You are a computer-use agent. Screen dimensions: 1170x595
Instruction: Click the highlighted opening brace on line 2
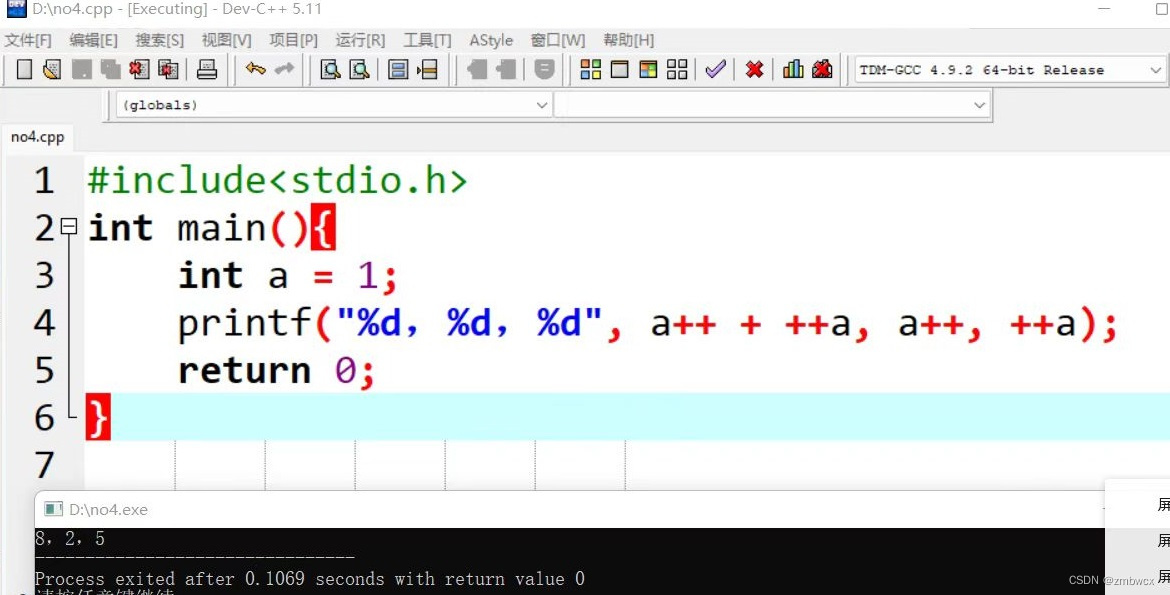[x=322, y=227]
